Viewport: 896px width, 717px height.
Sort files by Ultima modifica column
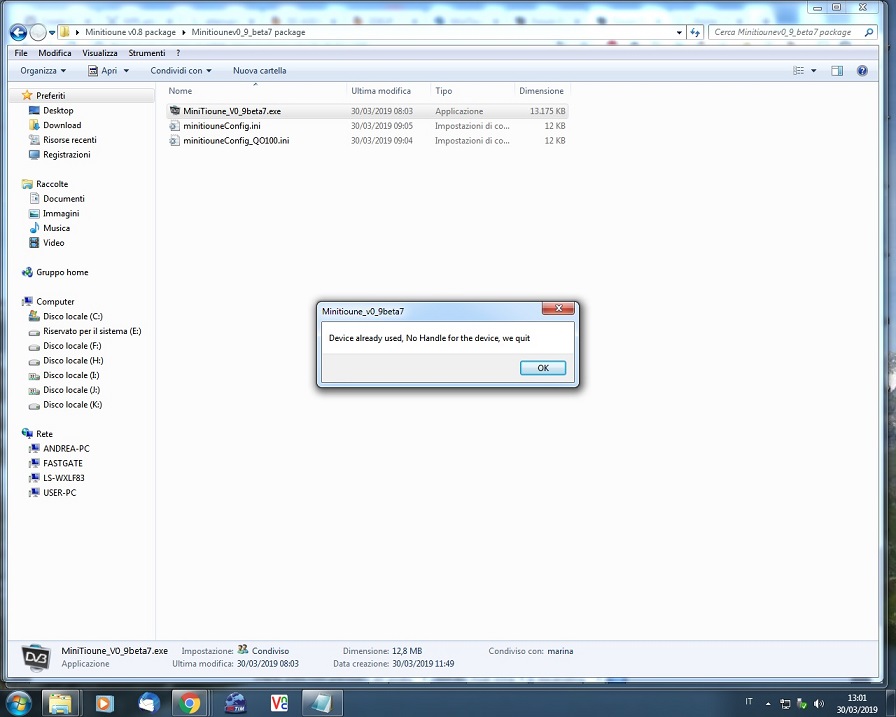pyautogui.click(x=381, y=91)
